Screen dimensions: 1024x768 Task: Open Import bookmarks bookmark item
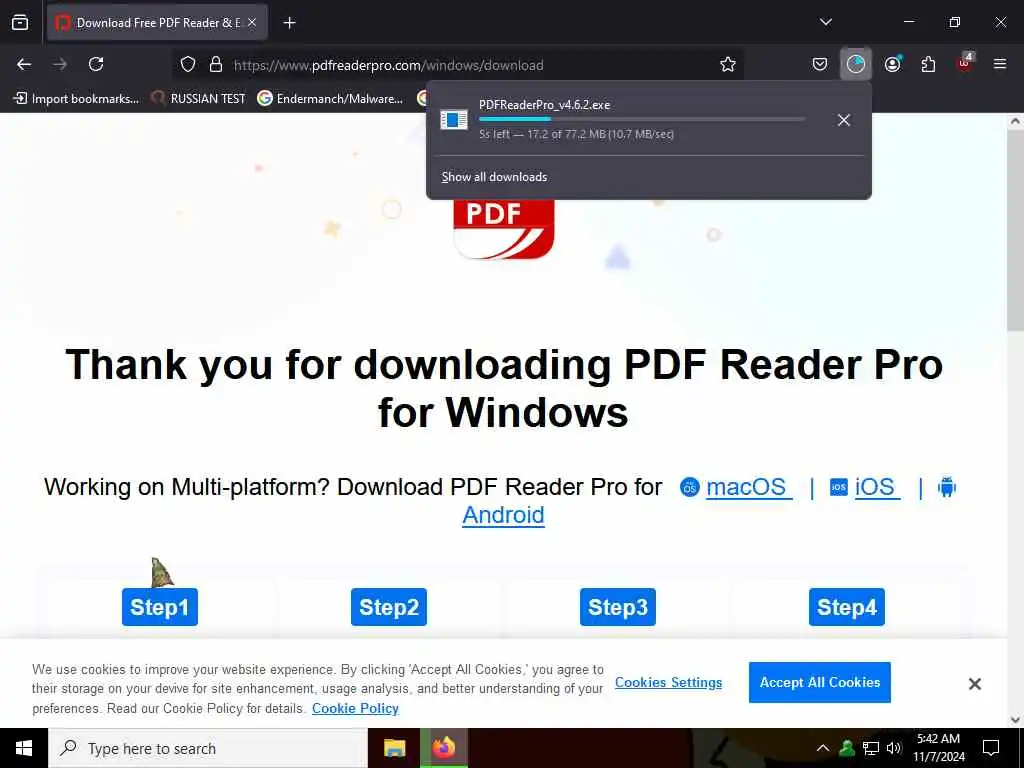pos(76,99)
